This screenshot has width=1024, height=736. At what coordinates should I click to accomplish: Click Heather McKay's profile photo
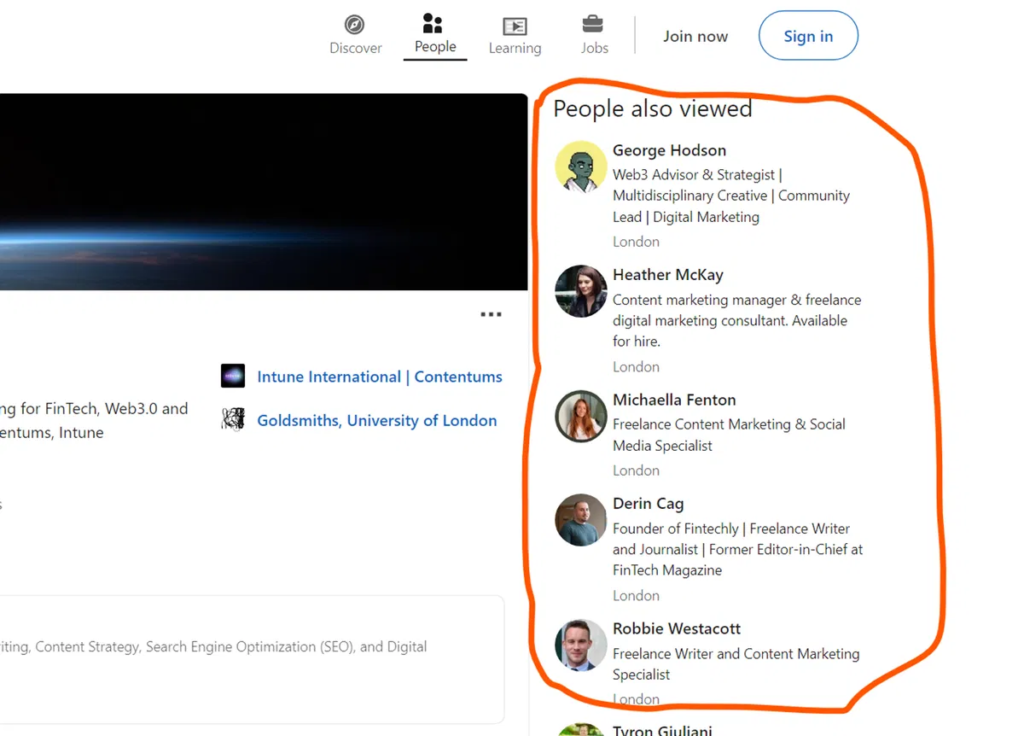click(580, 291)
